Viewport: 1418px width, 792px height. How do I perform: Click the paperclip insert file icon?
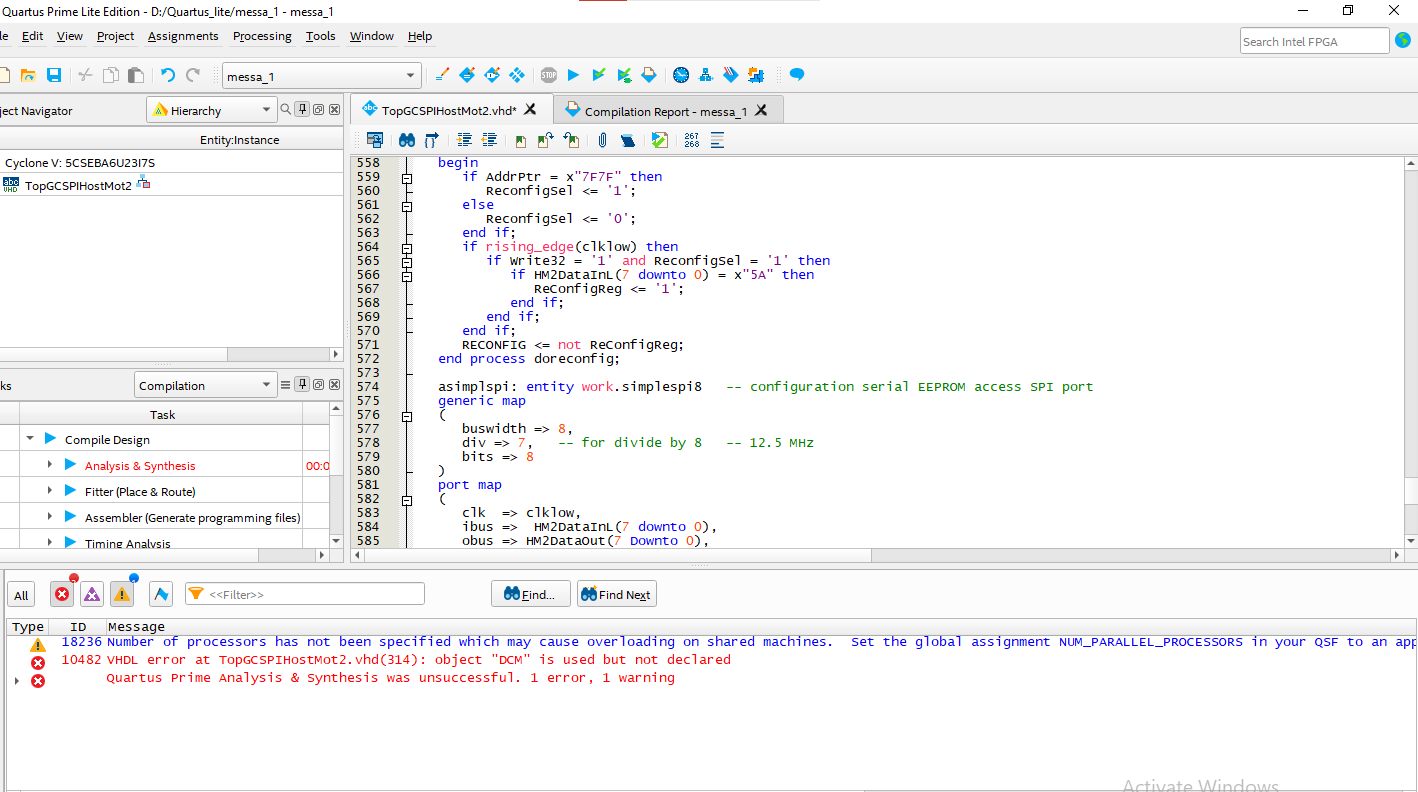pos(603,140)
